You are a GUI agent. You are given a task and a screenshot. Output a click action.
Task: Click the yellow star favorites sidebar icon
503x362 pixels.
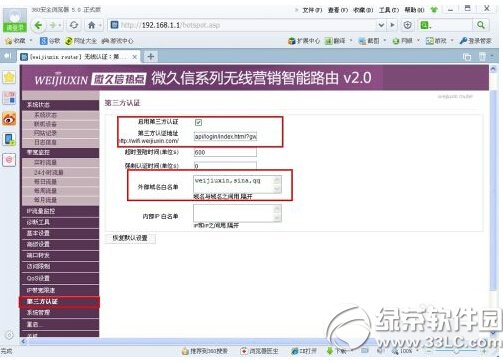pyautogui.click(x=9, y=77)
